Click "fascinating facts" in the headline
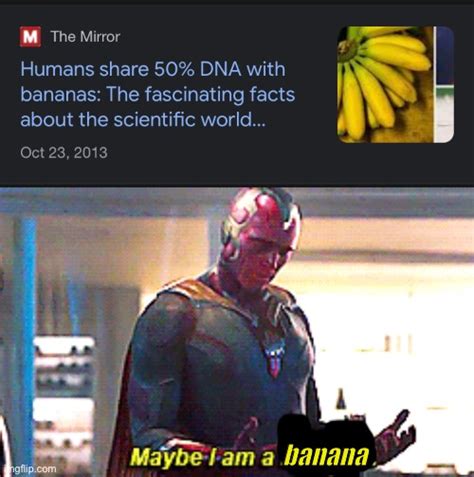 click(220, 95)
